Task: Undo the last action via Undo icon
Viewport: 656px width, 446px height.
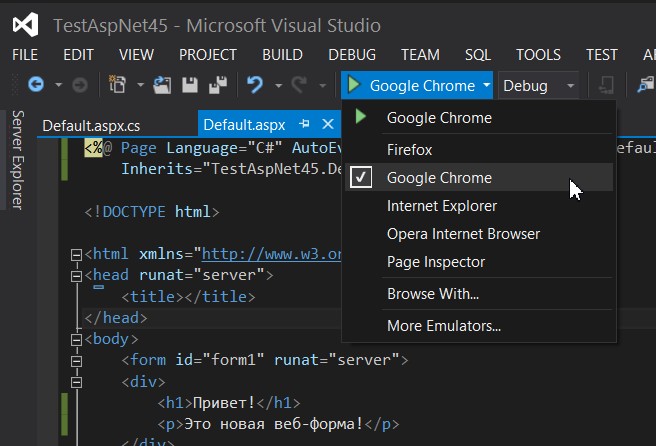Action: tap(255, 85)
